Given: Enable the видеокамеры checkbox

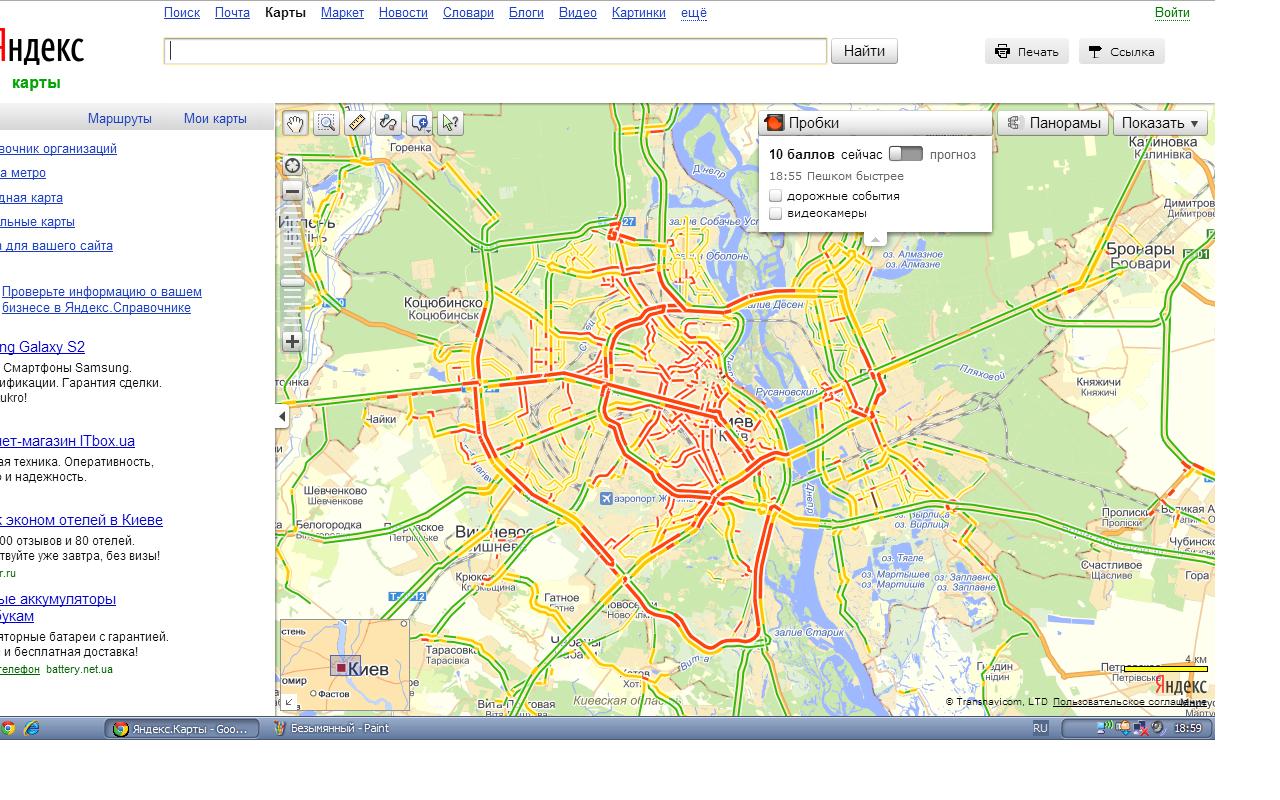Looking at the screenshot, I should [775, 213].
